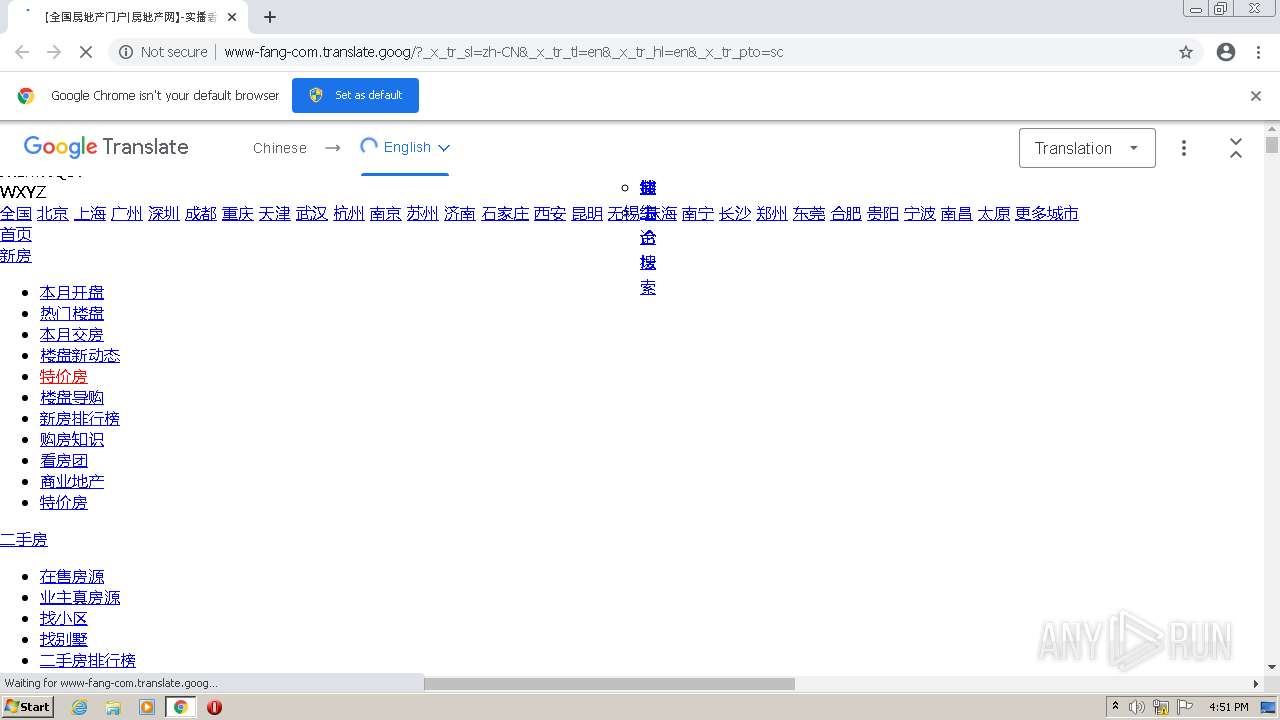Open the 在售房源 link

tap(72, 576)
